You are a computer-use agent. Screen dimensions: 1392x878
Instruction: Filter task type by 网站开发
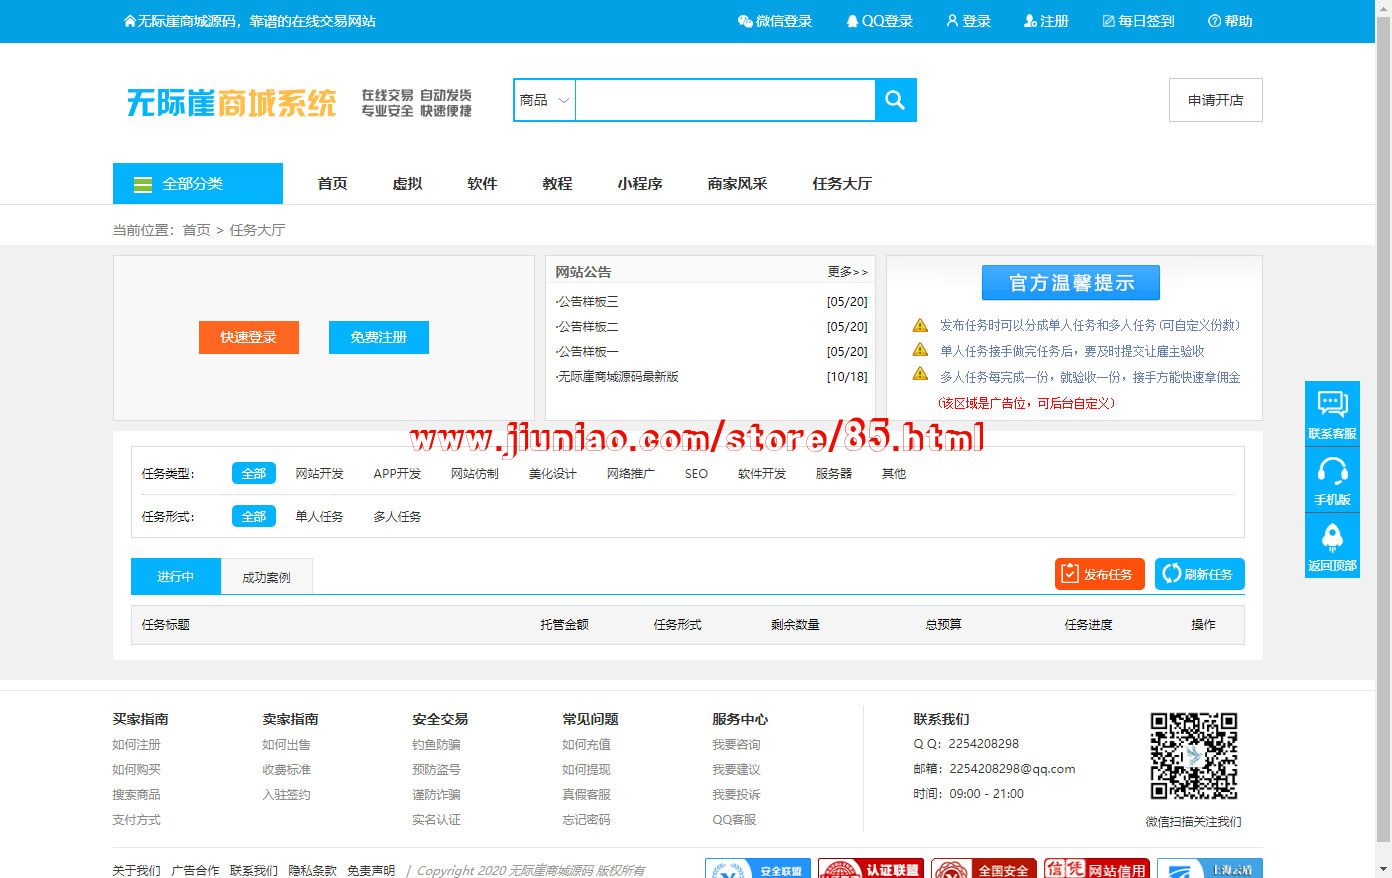[x=319, y=474]
